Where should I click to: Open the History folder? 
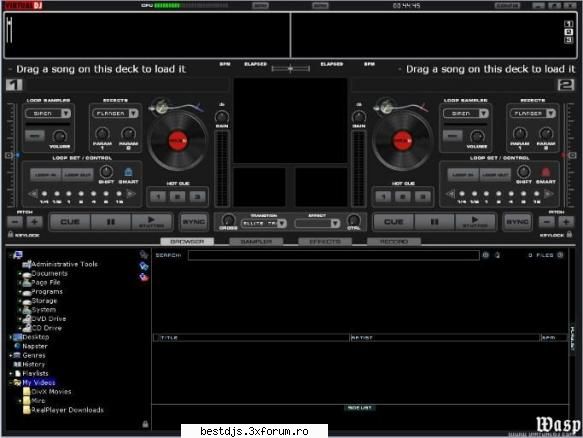(33, 364)
